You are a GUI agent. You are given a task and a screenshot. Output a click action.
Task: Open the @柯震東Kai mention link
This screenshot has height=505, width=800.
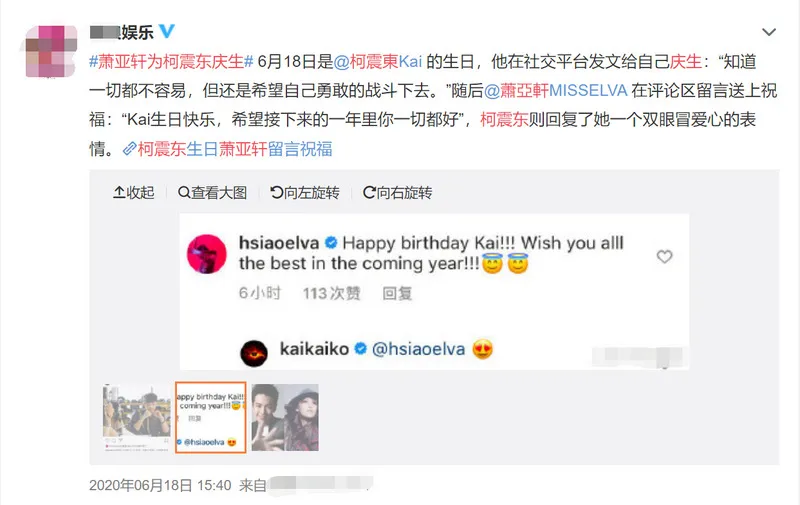click(378, 62)
